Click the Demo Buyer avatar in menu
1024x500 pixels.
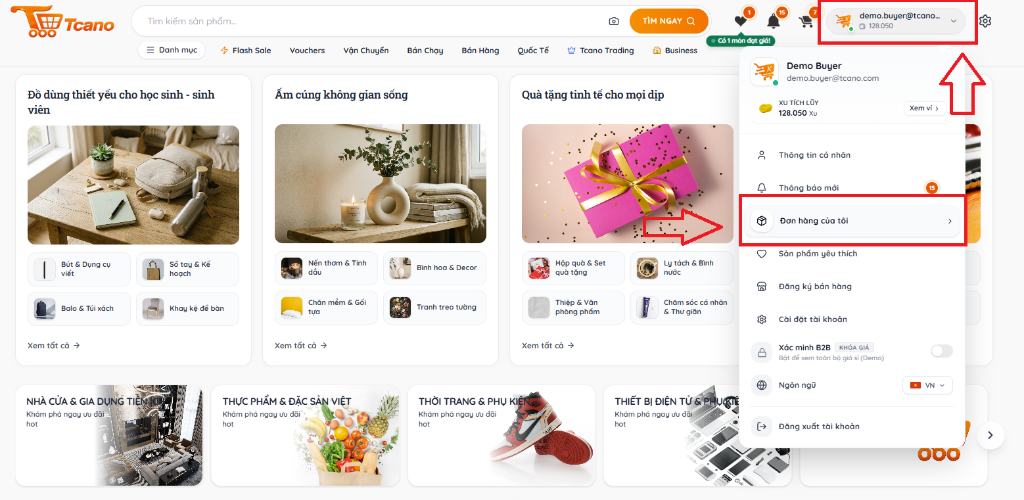765,72
